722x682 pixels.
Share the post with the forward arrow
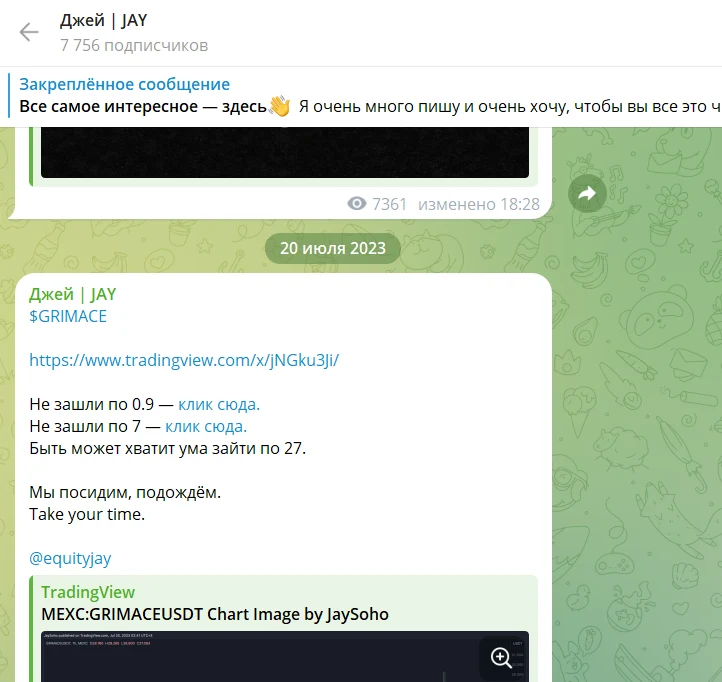[x=587, y=193]
